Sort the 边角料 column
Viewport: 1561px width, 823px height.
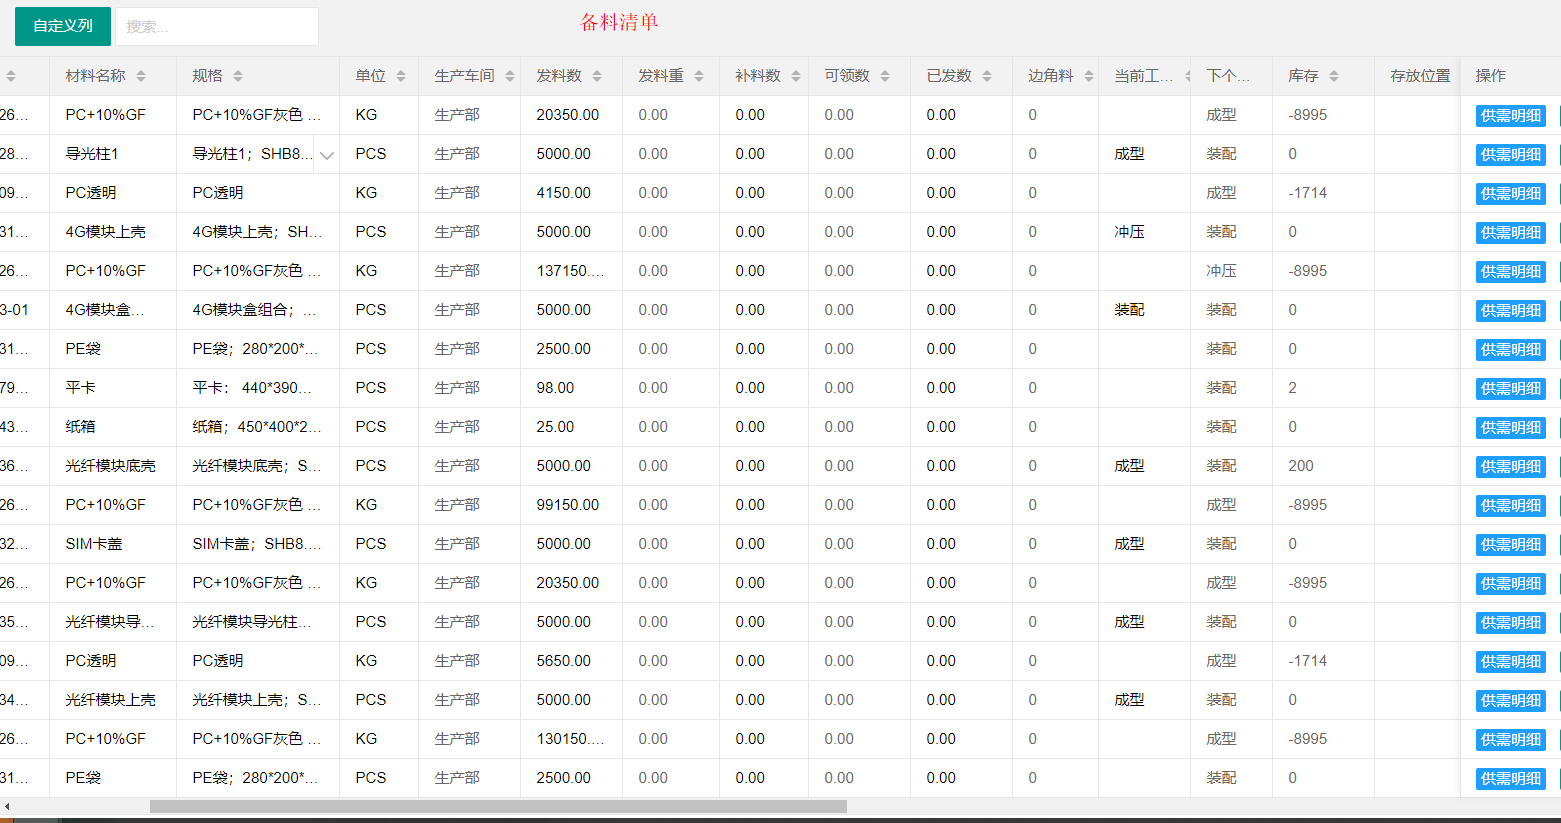(x=1089, y=76)
